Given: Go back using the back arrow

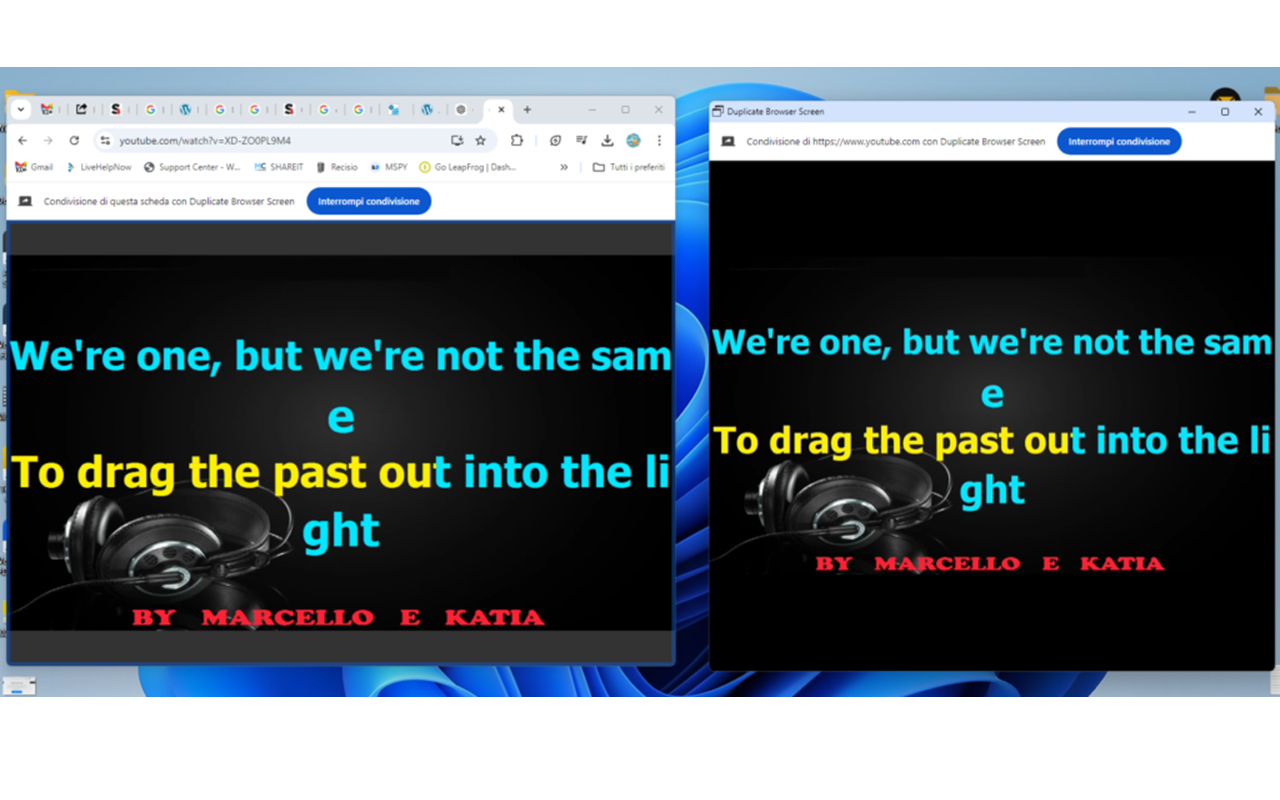Looking at the screenshot, I should click(x=22, y=141).
